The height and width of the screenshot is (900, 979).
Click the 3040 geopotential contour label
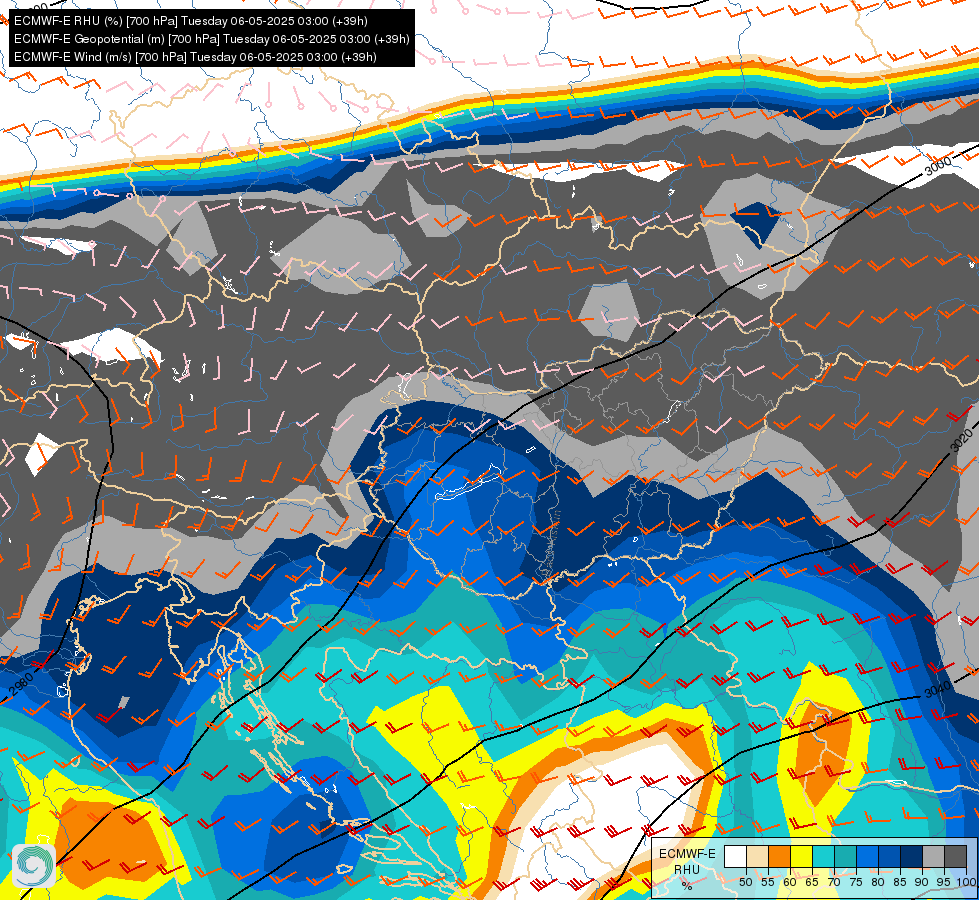937,690
